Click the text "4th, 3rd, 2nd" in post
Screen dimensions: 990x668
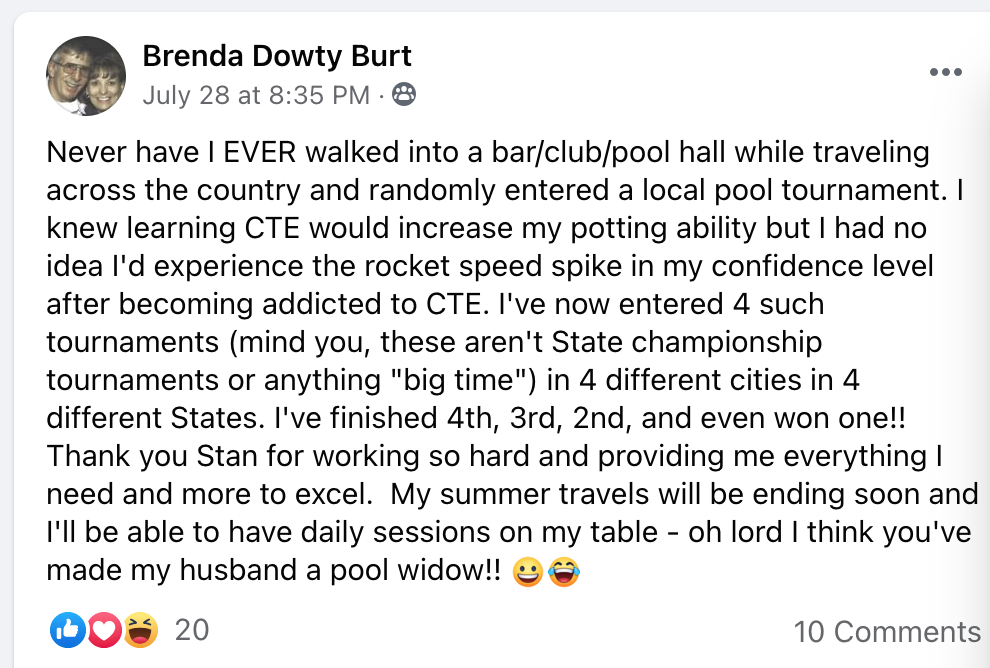click(x=536, y=419)
